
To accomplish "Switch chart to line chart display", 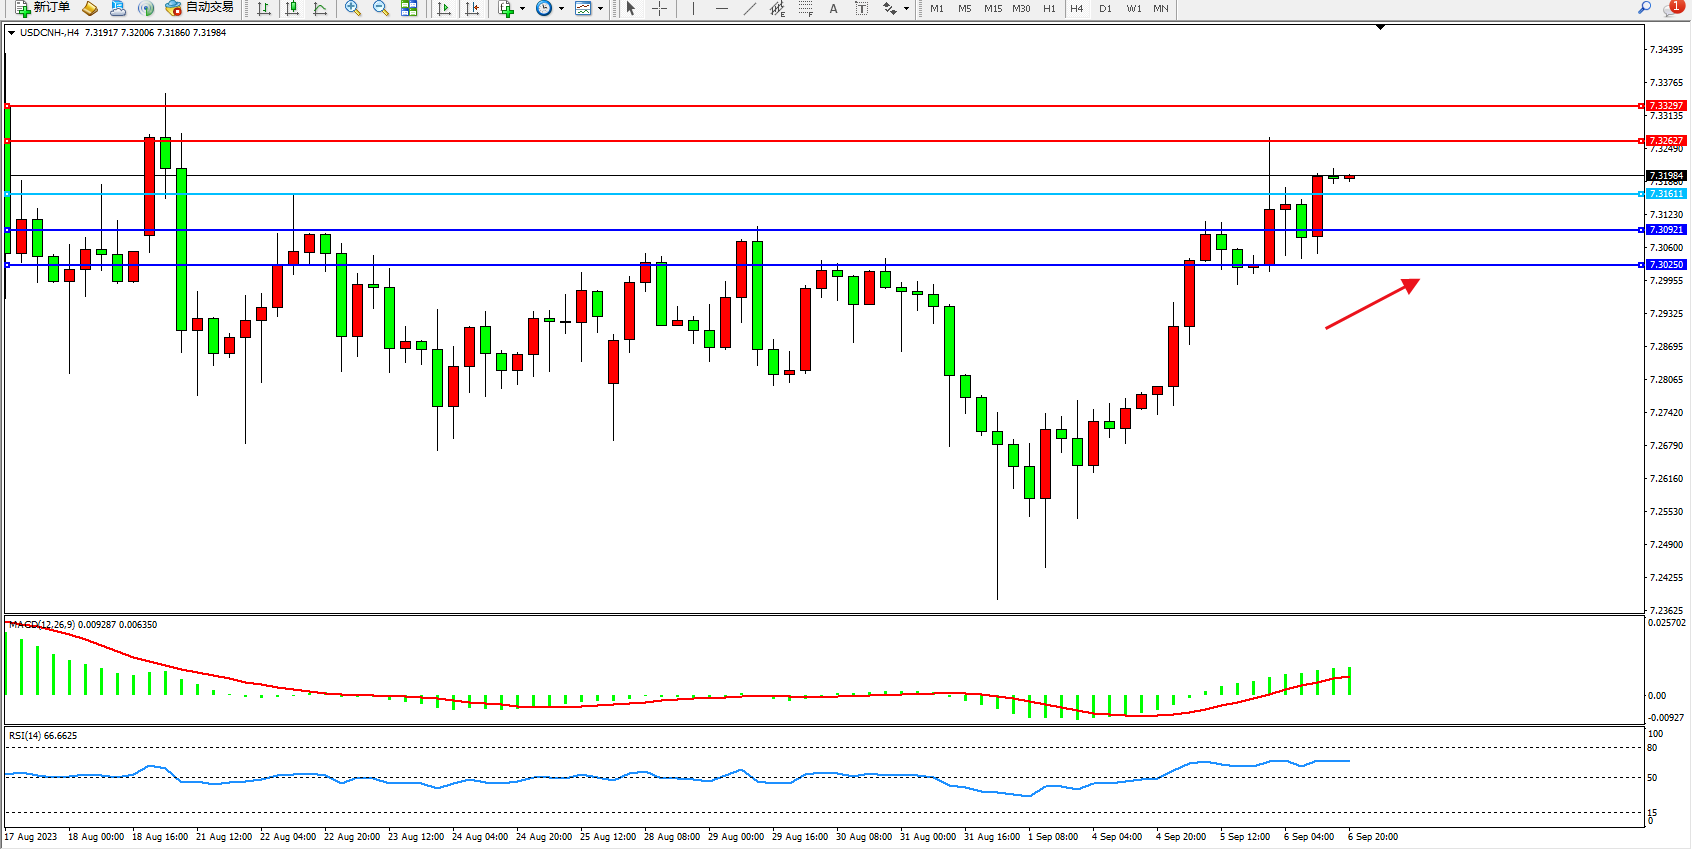I will pos(320,8).
